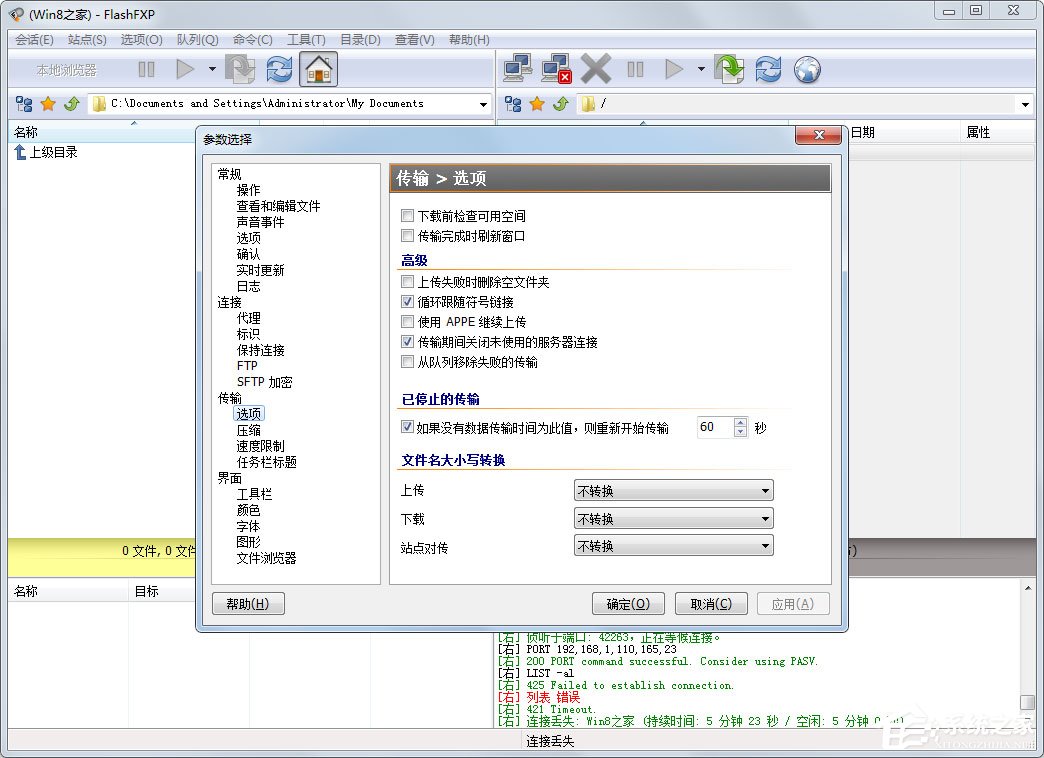Enable the 下载前检查可用空间 checkbox
The image size is (1044, 758).
[x=407, y=215]
